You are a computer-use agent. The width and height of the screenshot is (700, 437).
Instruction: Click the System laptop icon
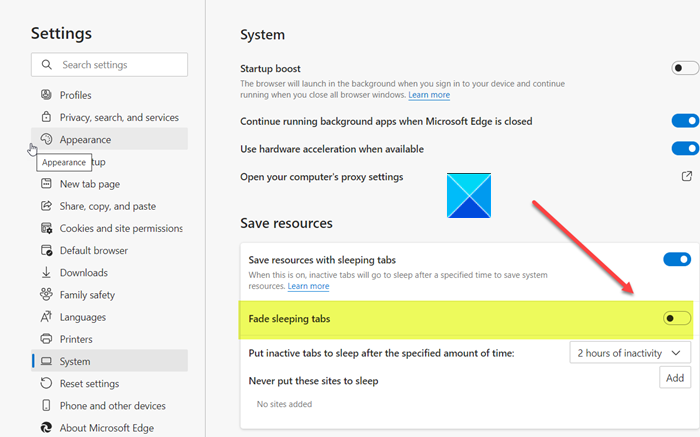[46, 361]
